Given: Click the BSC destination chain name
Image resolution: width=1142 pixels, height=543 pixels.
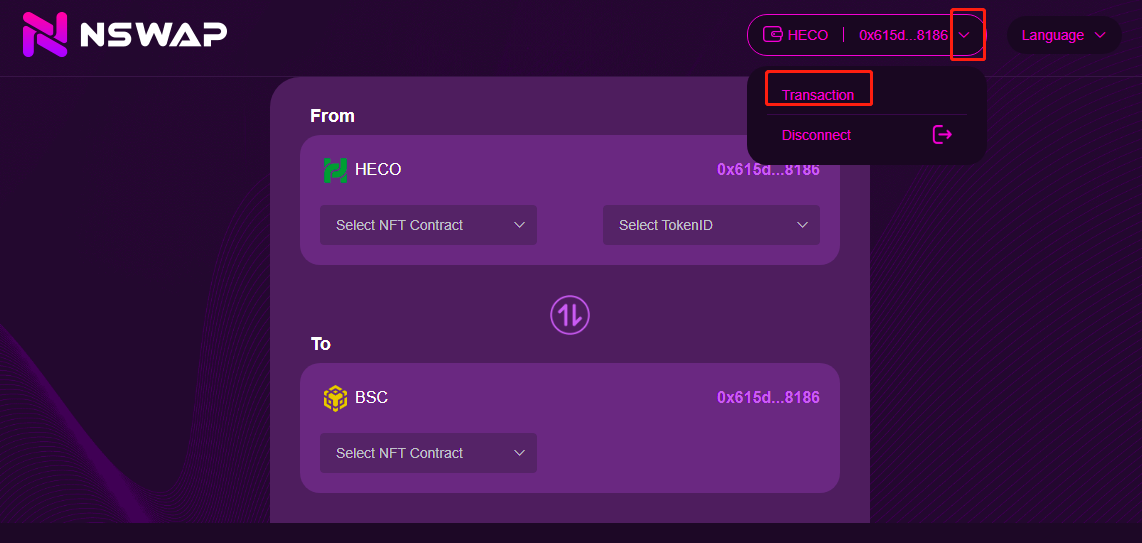Looking at the screenshot, I should point(371,397).
